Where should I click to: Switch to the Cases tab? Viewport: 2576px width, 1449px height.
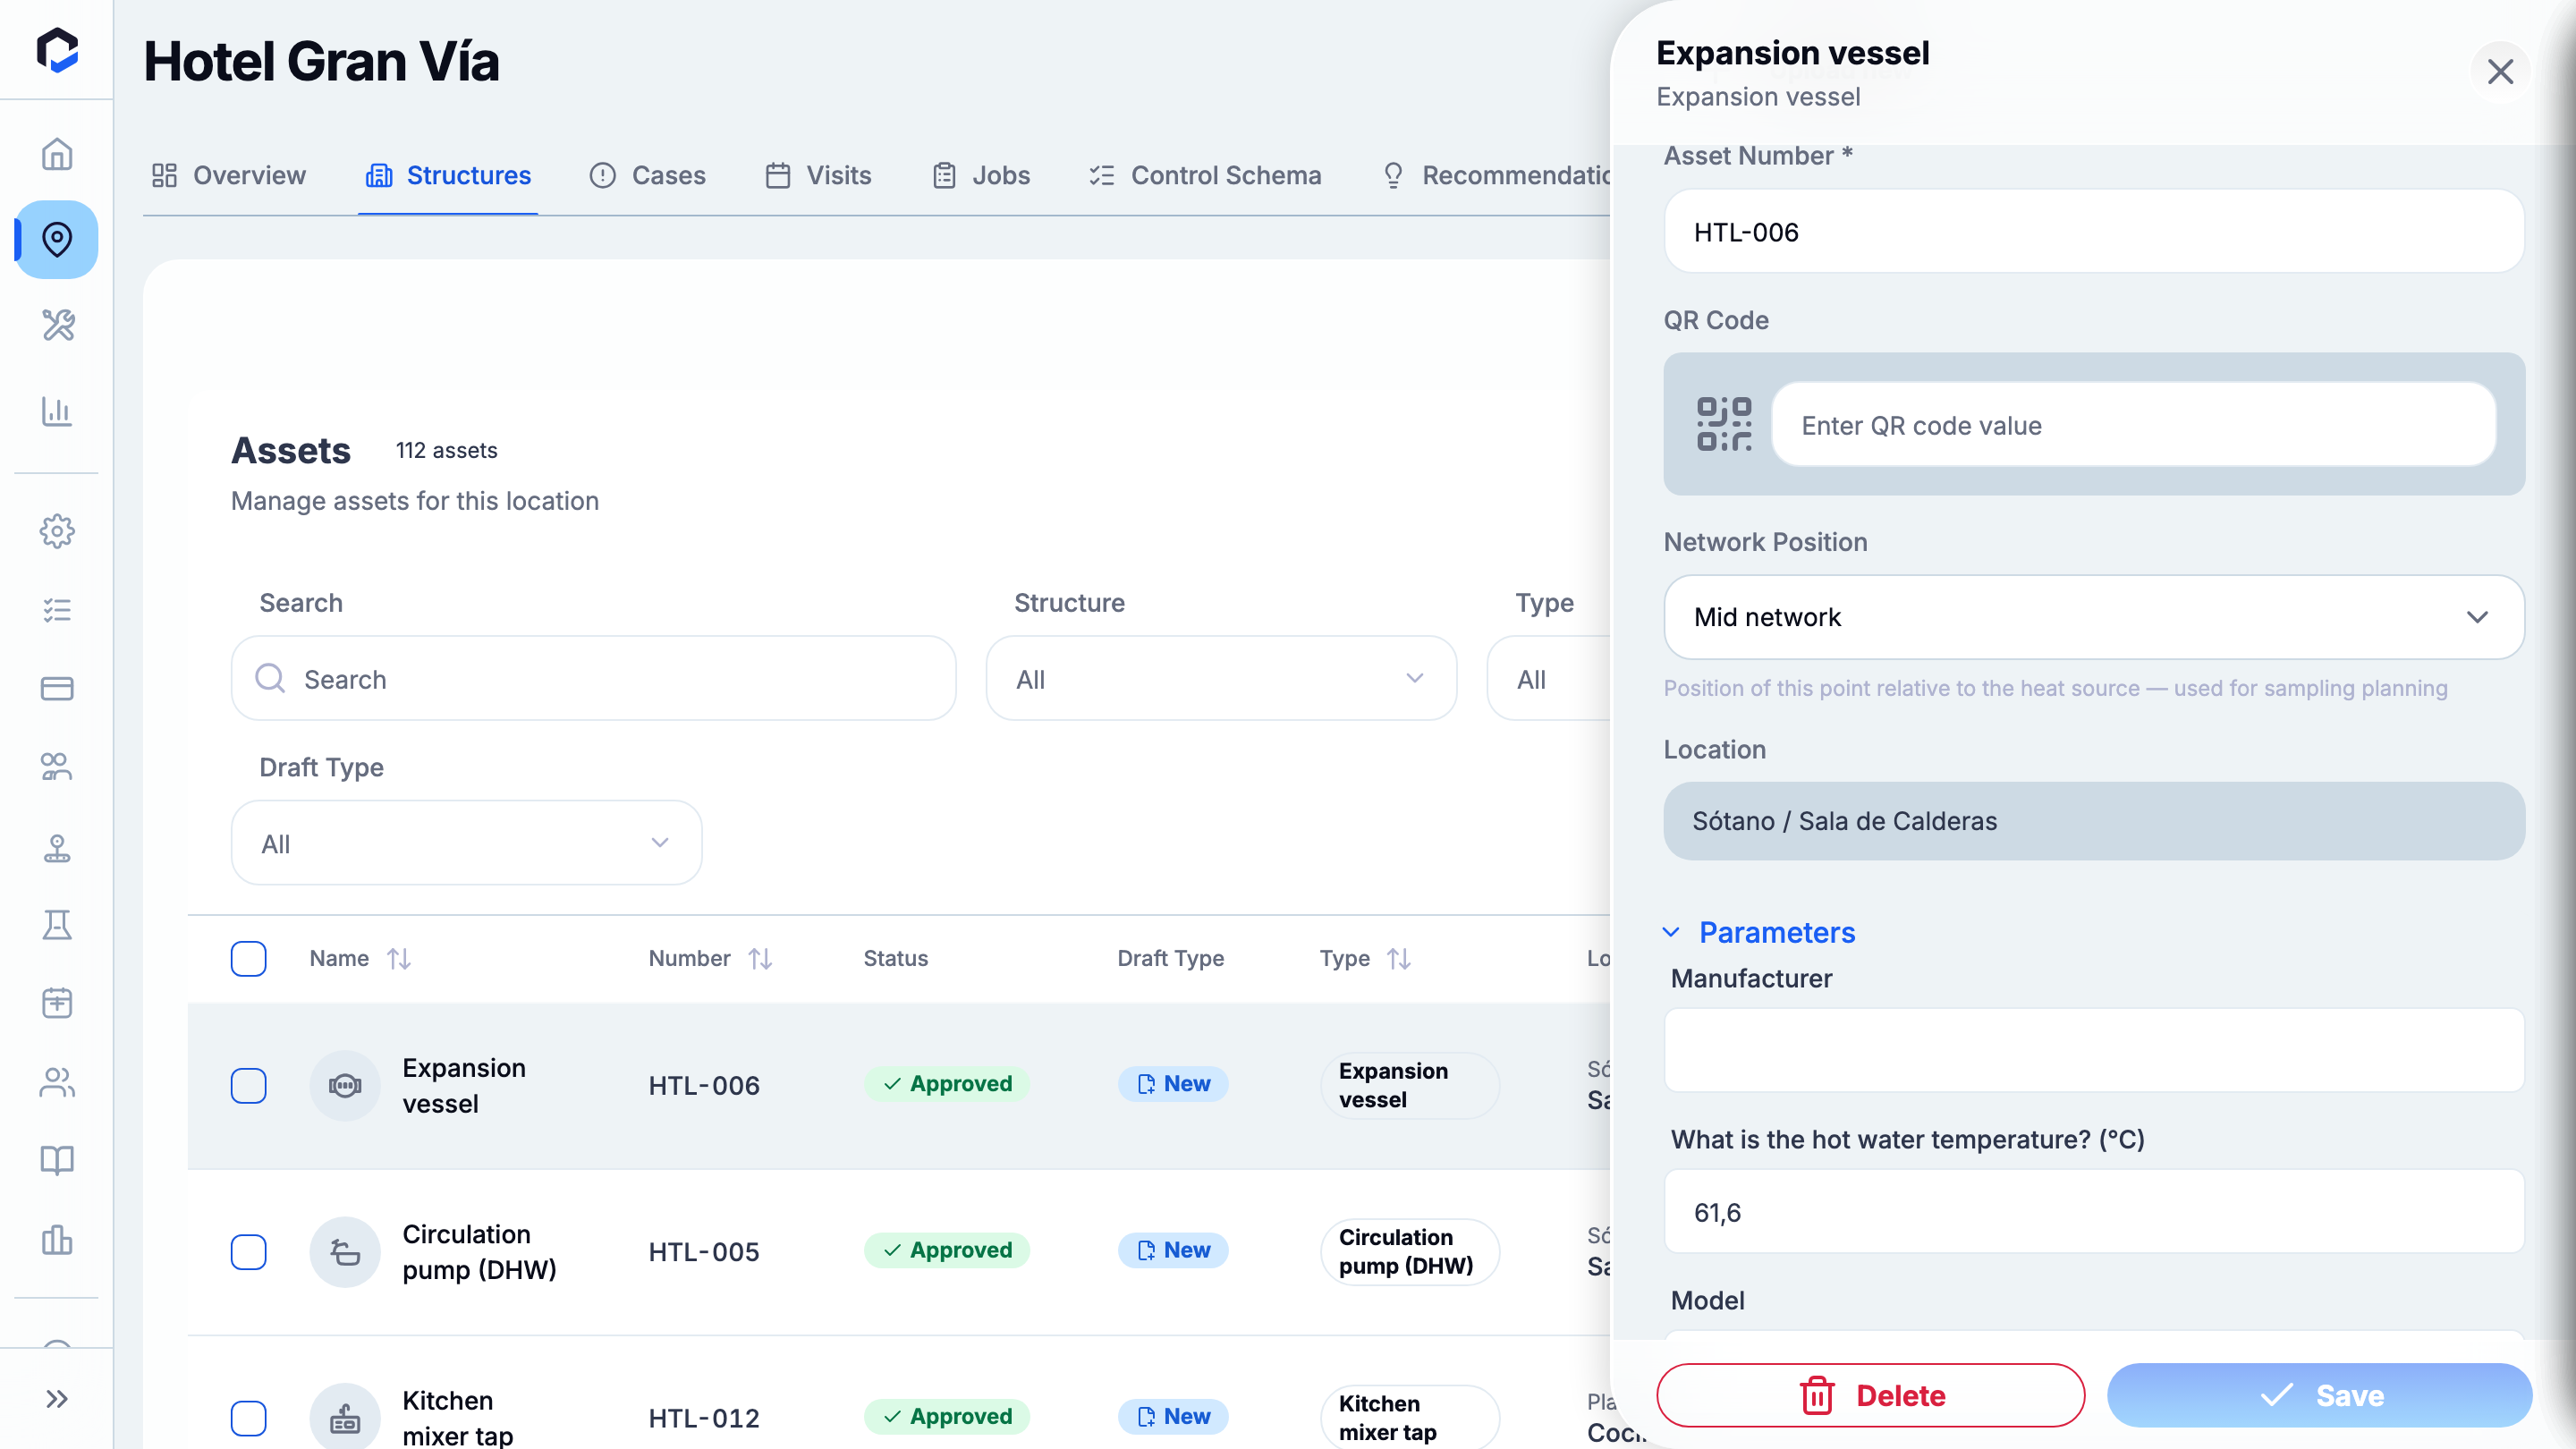click(647, 175)
